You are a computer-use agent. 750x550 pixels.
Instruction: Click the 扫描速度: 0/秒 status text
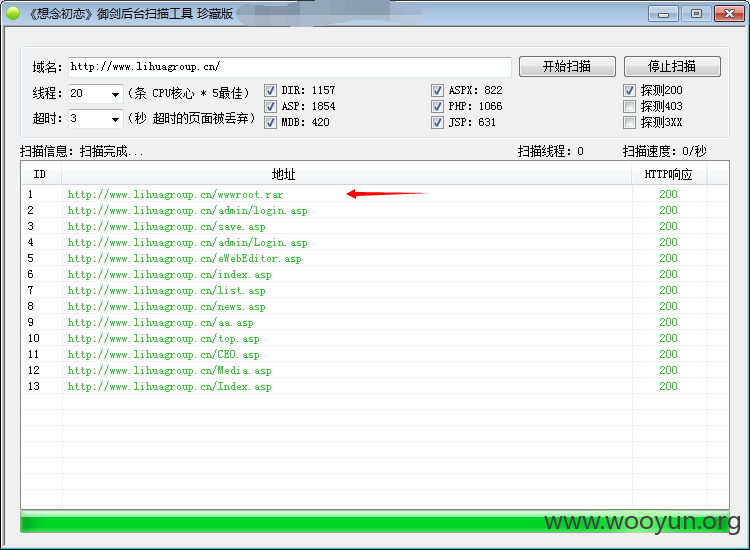pos(664,152)
